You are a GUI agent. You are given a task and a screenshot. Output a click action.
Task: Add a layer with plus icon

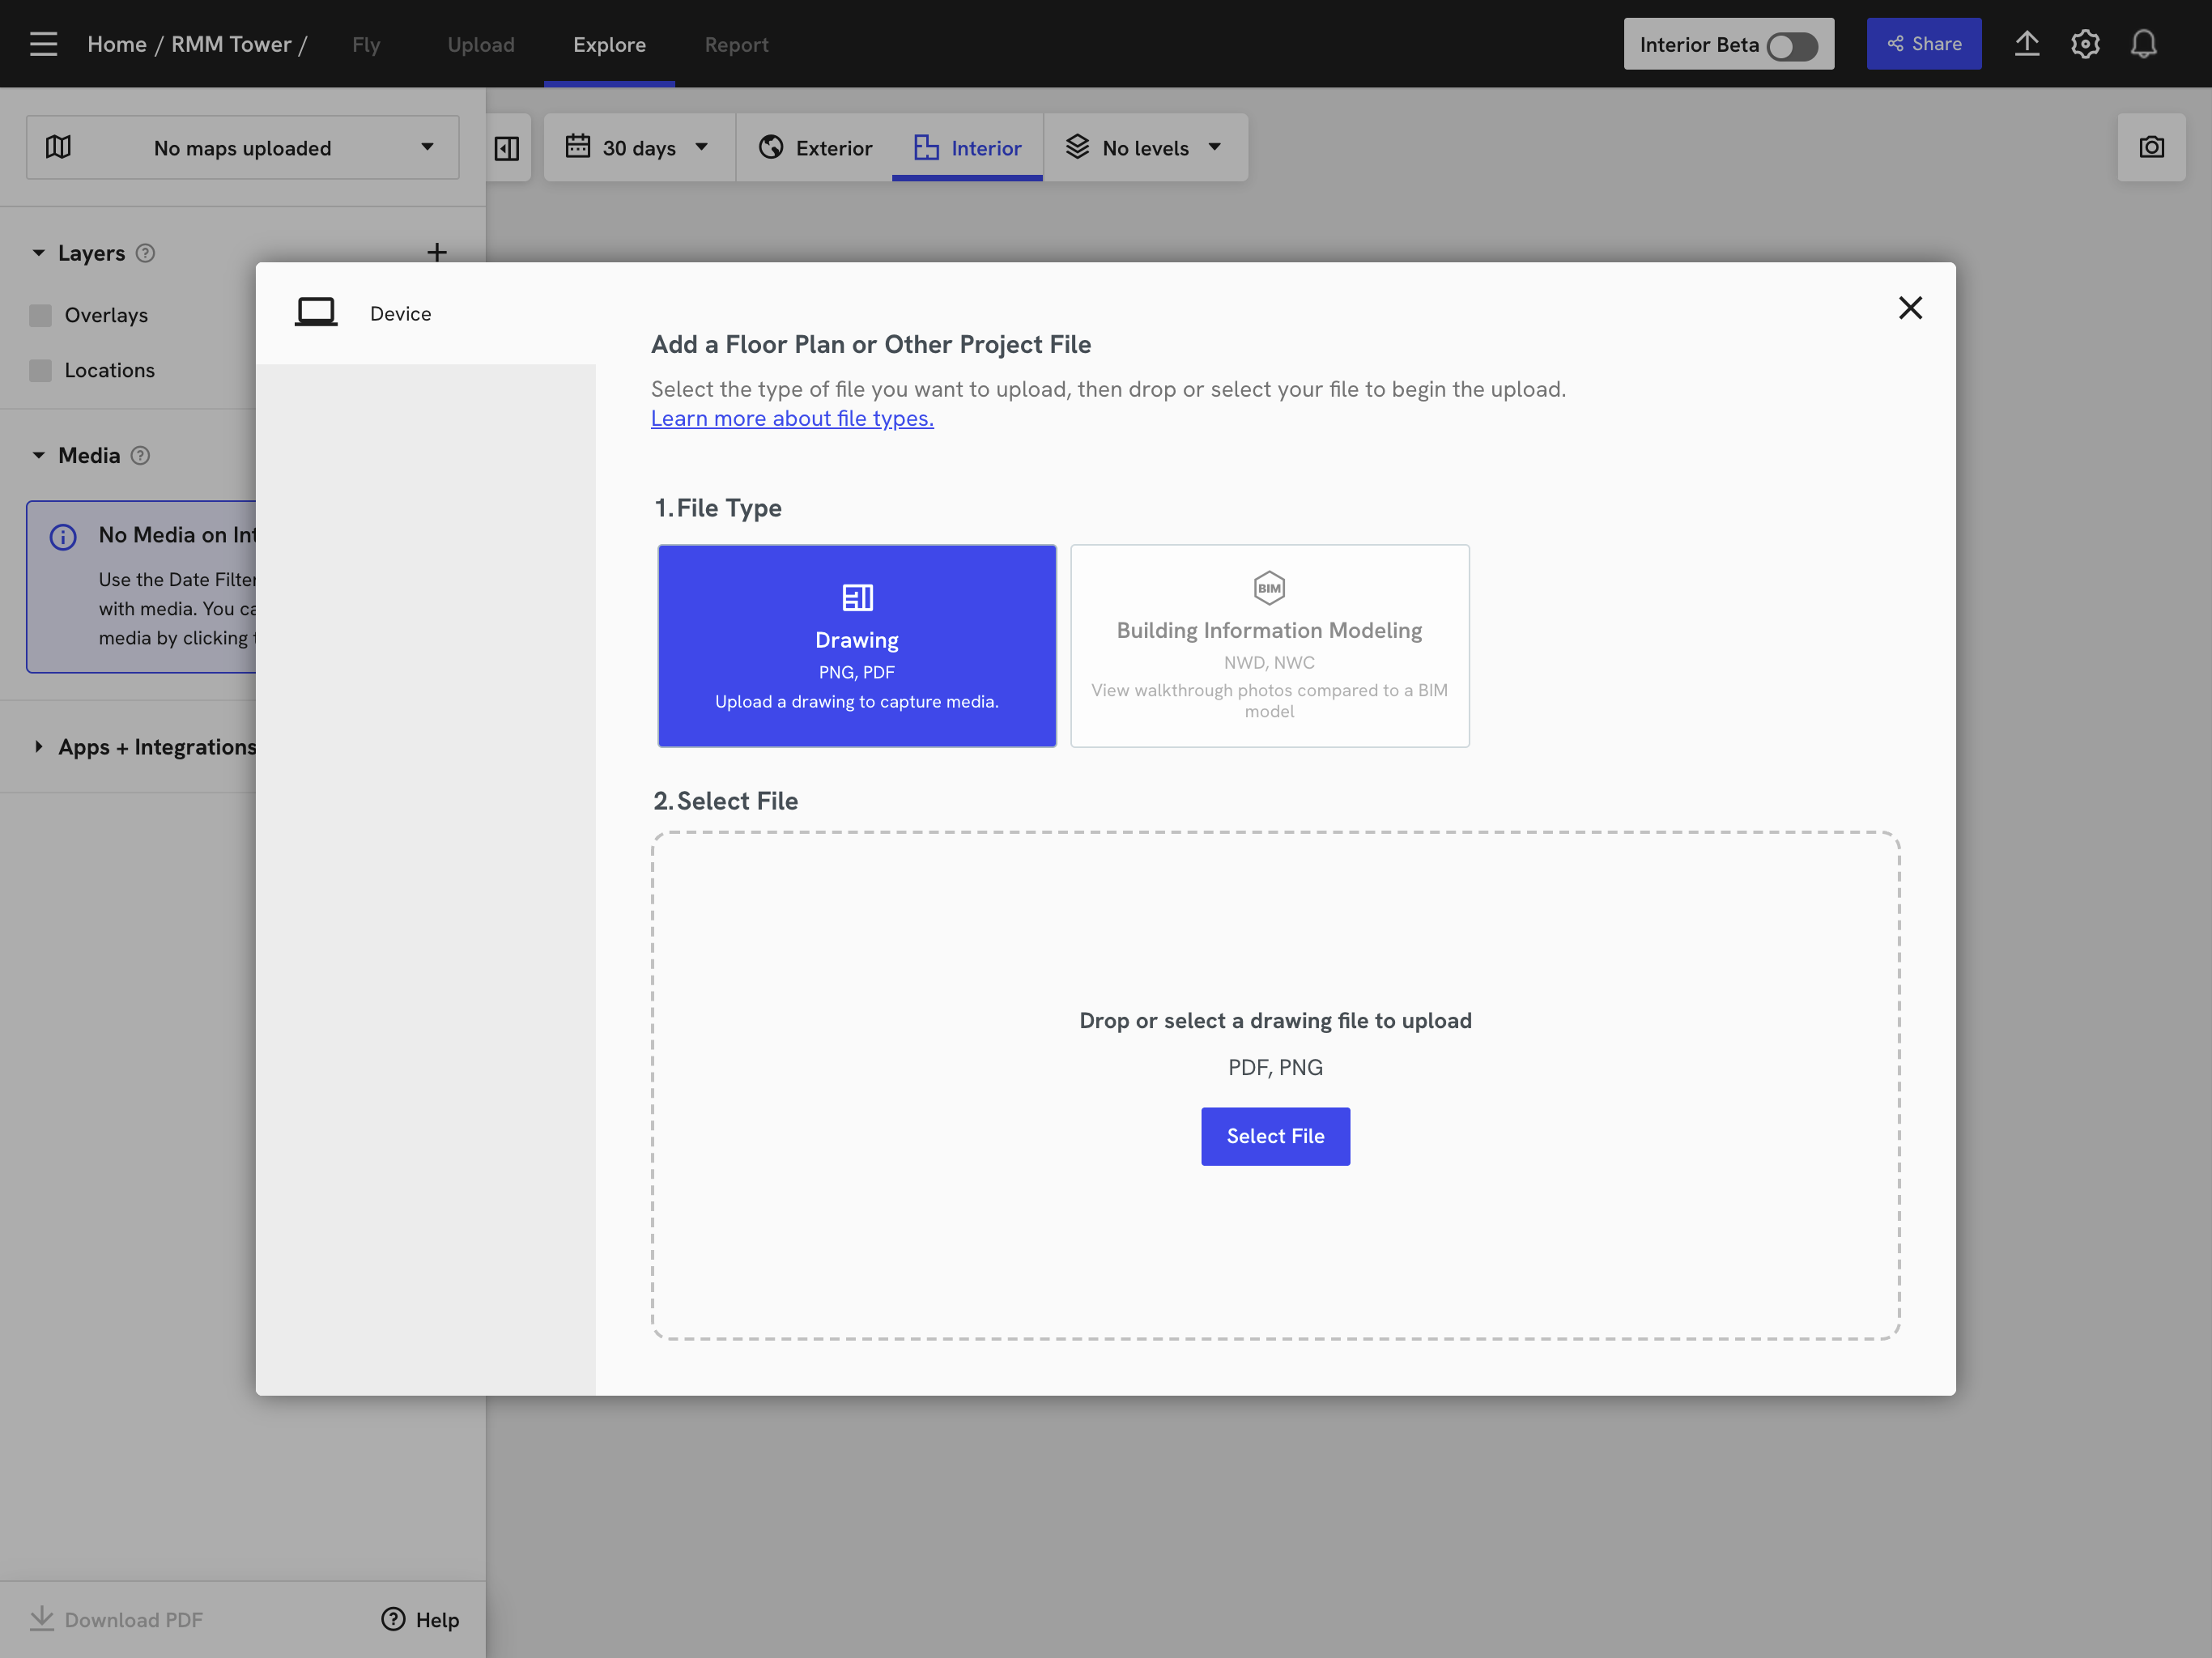[x=437, y=252]
